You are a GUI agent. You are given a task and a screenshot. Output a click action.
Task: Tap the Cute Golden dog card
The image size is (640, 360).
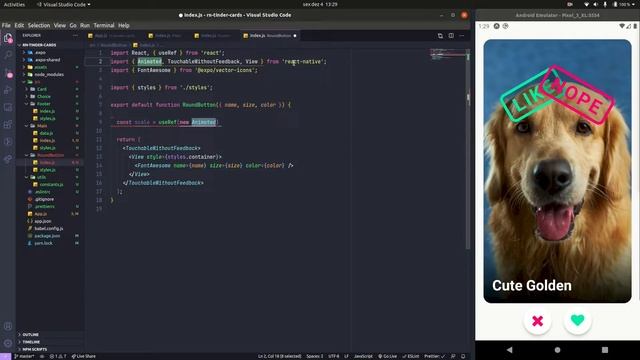pos(557,171)
